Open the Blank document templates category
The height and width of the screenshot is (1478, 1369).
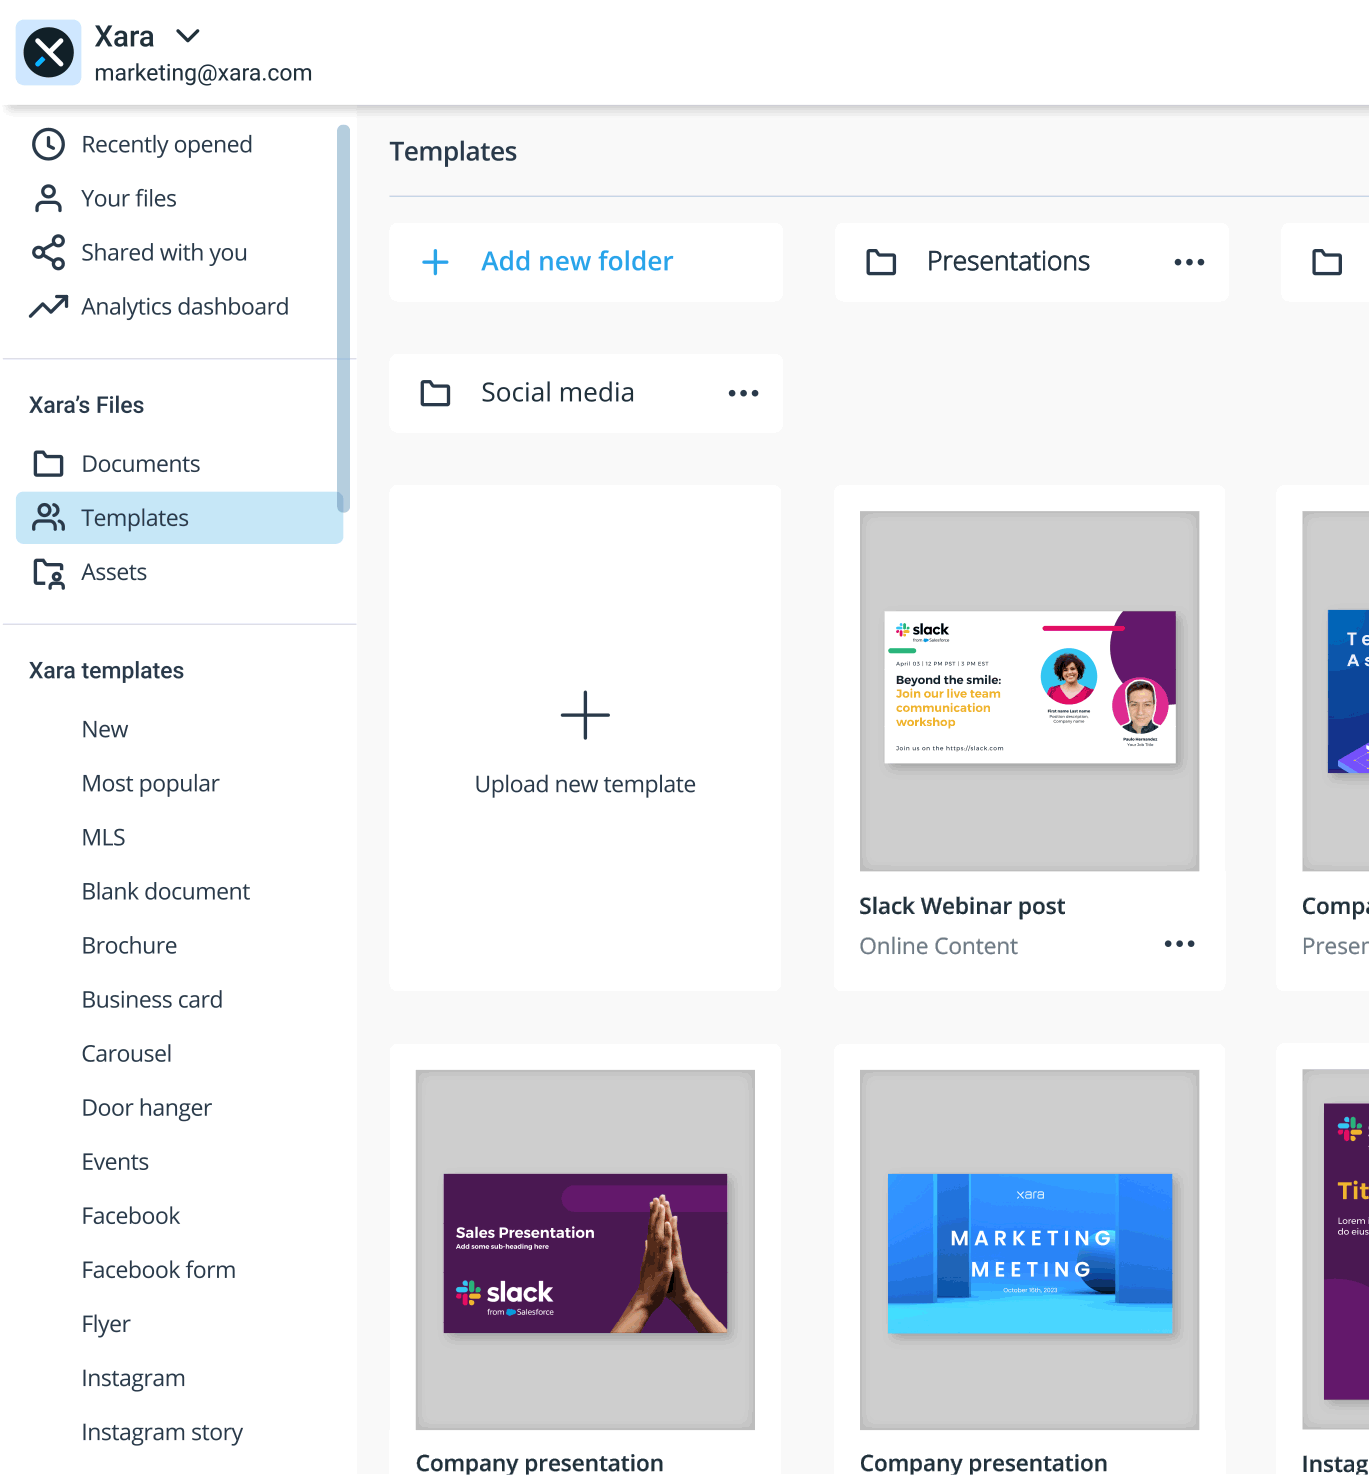click(x=165, y=891)
